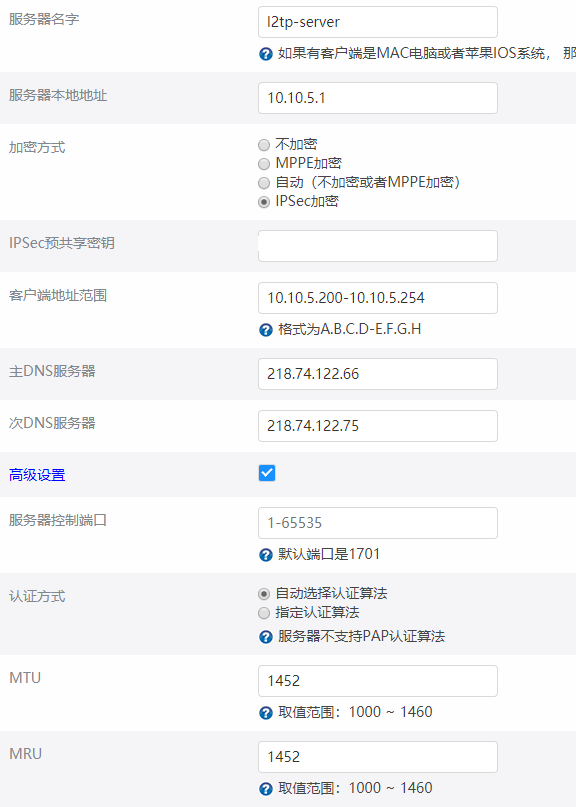This screenshot has width=576, height=807.
Task: Focus the IPSec预共享密钥 input field
Action: click(378, 246)
